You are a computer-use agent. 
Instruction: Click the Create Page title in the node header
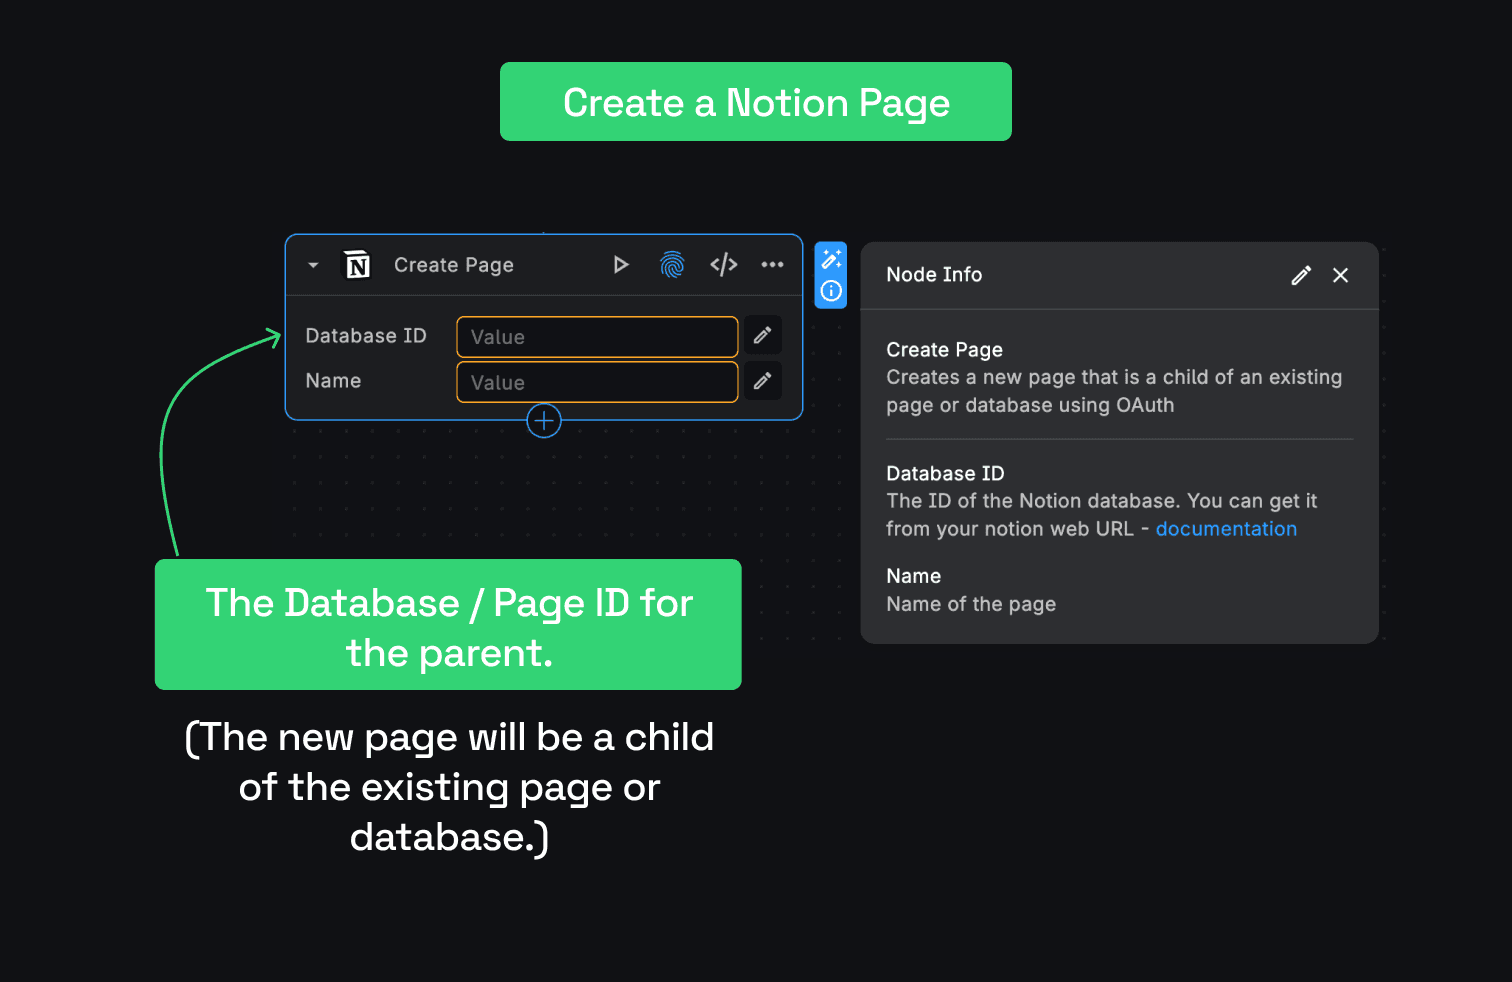pyautogui.click(x=453, y=264)
